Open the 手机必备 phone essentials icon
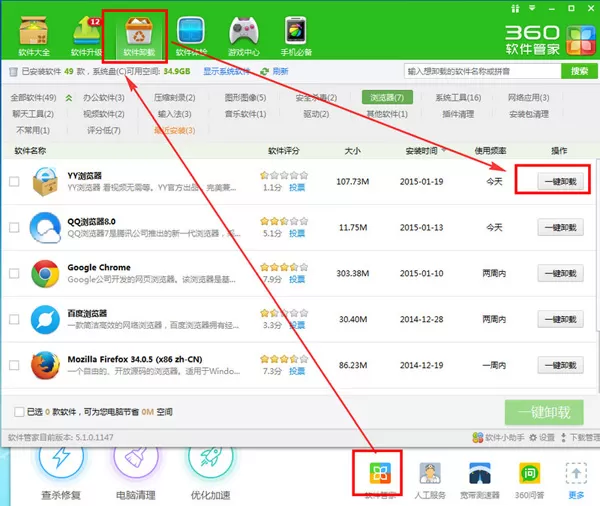 pos(296,36)
